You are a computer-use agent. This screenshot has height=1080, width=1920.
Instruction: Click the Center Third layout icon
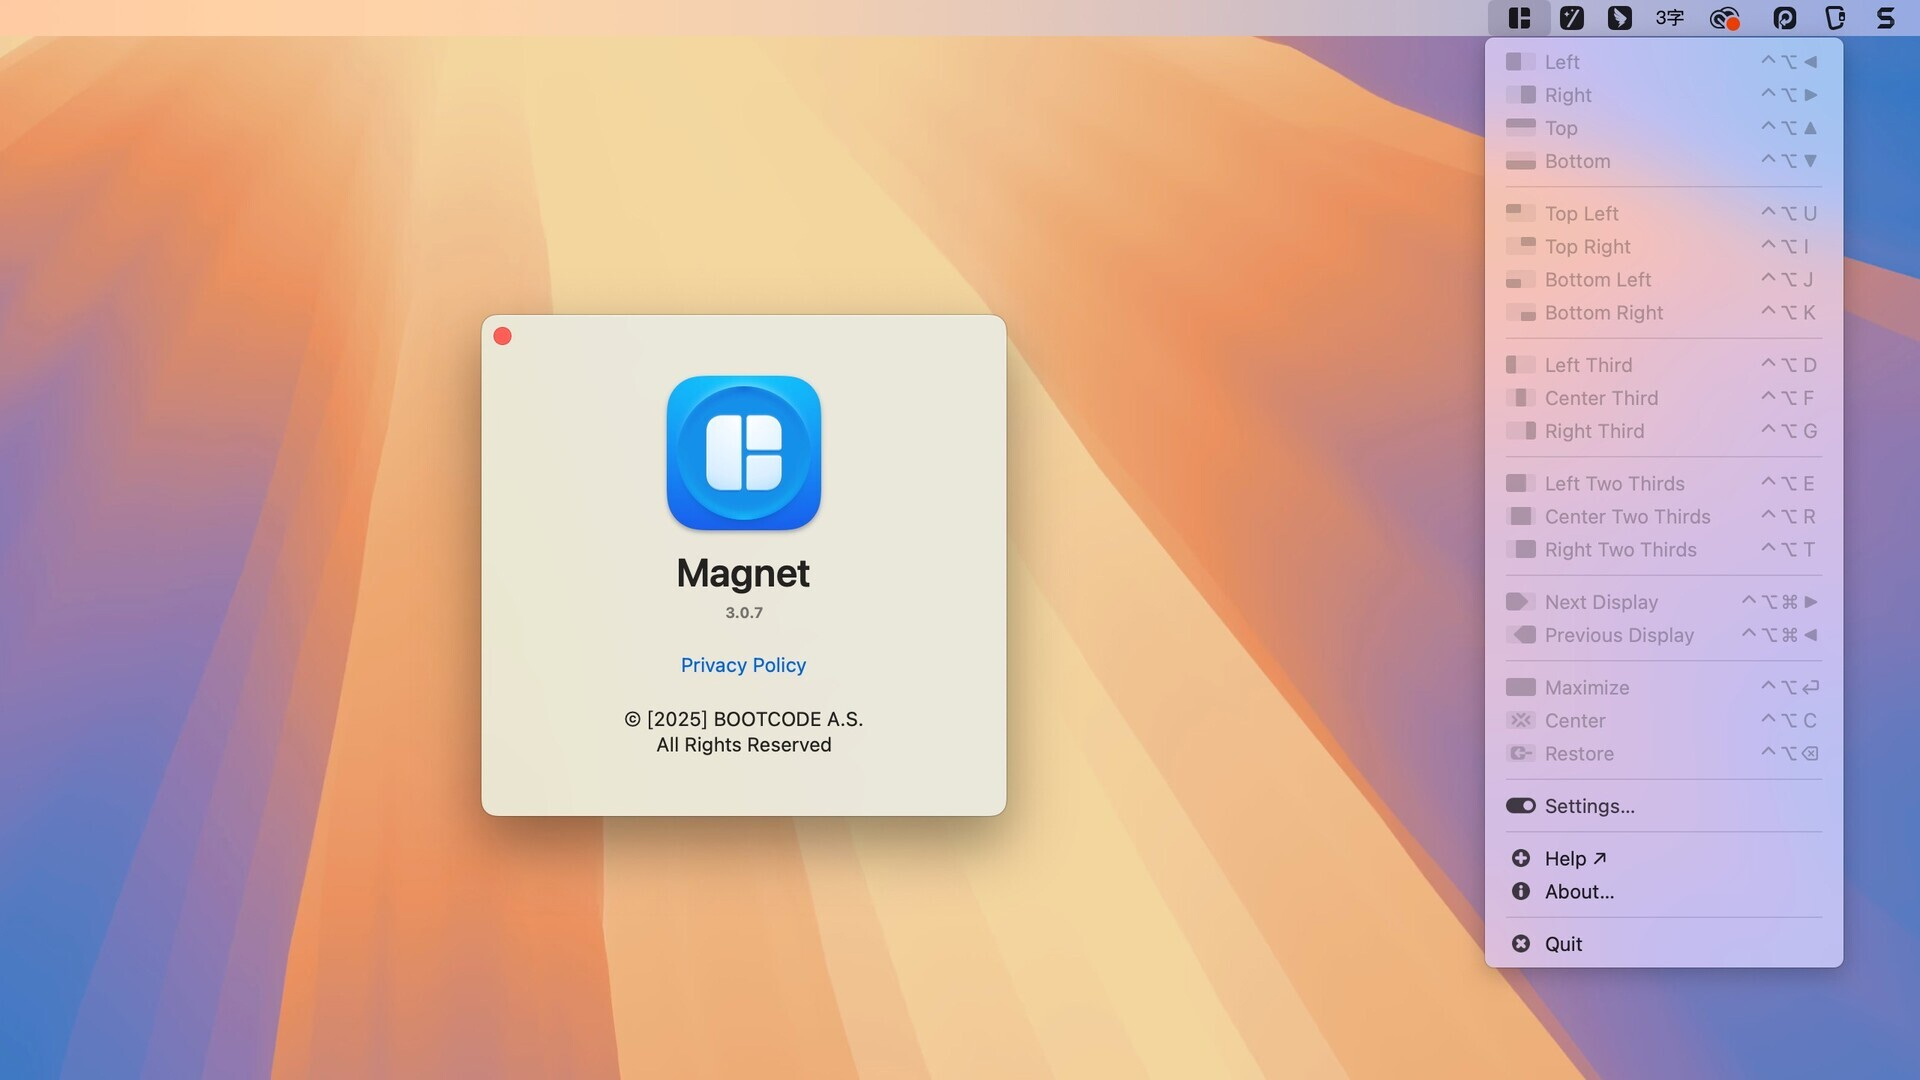1520,398
